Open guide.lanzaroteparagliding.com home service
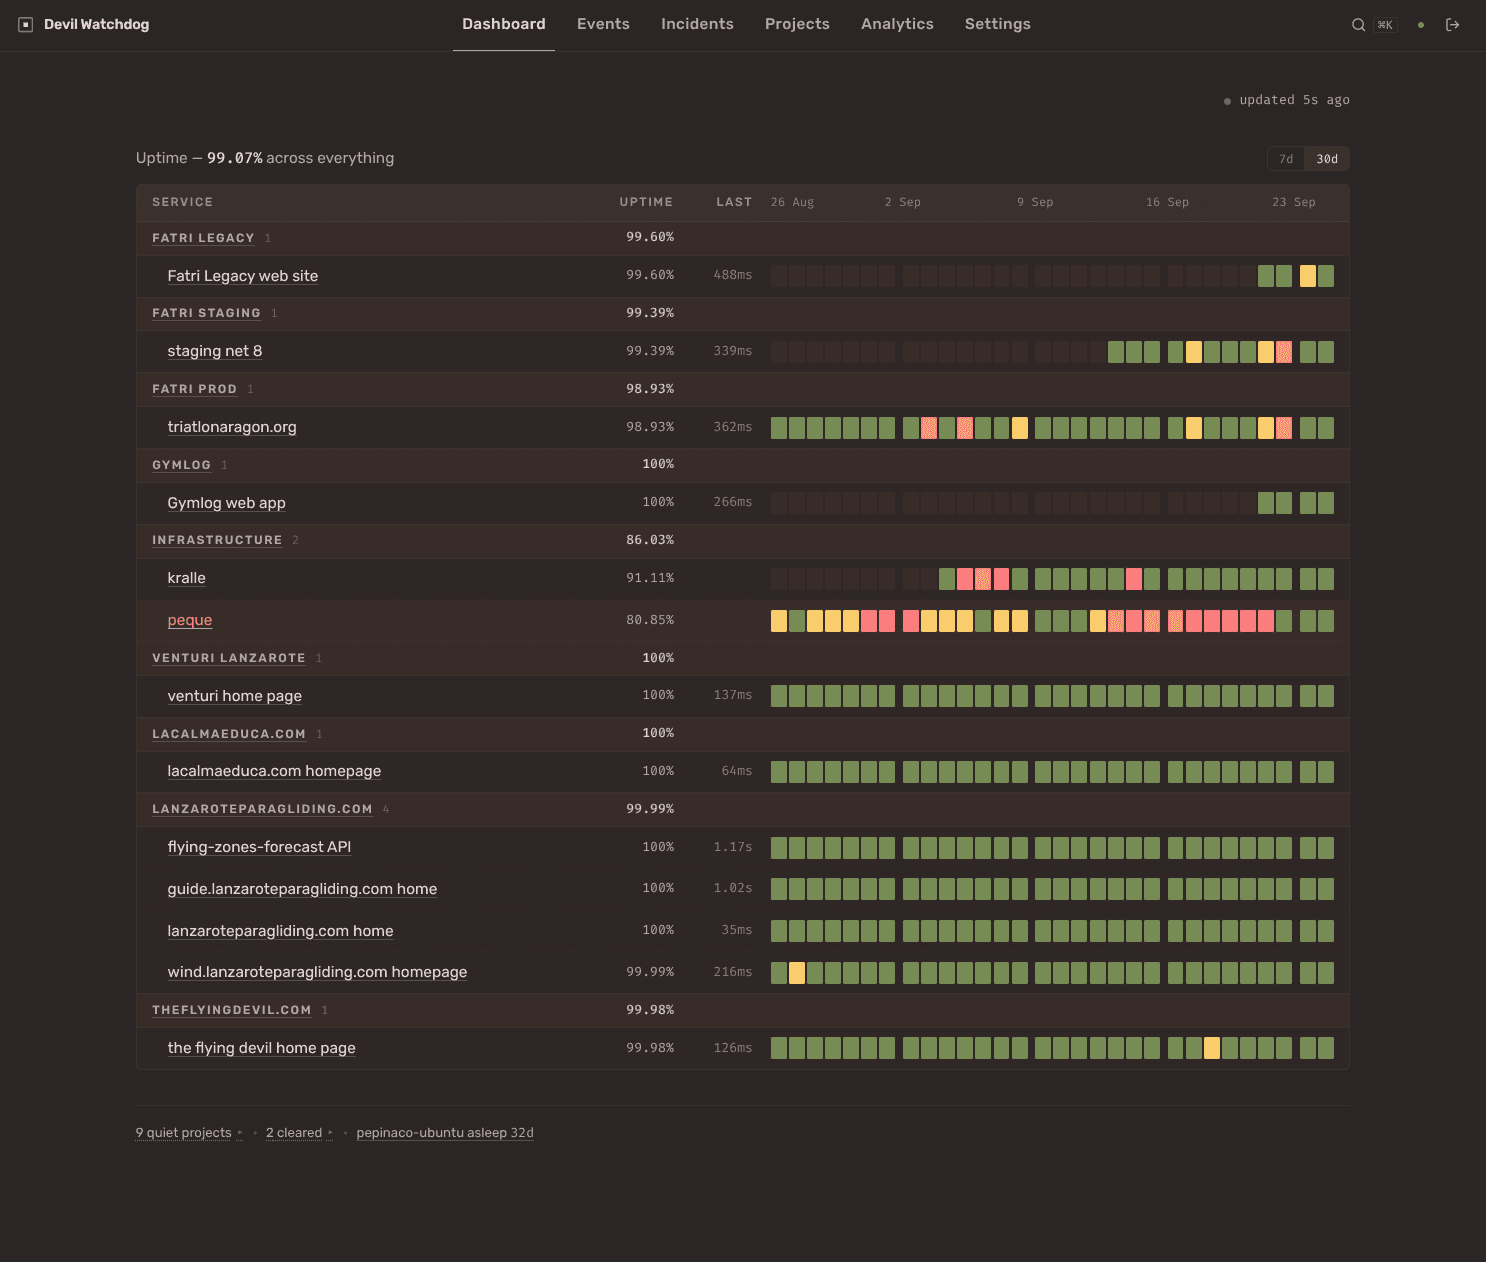 302,889
